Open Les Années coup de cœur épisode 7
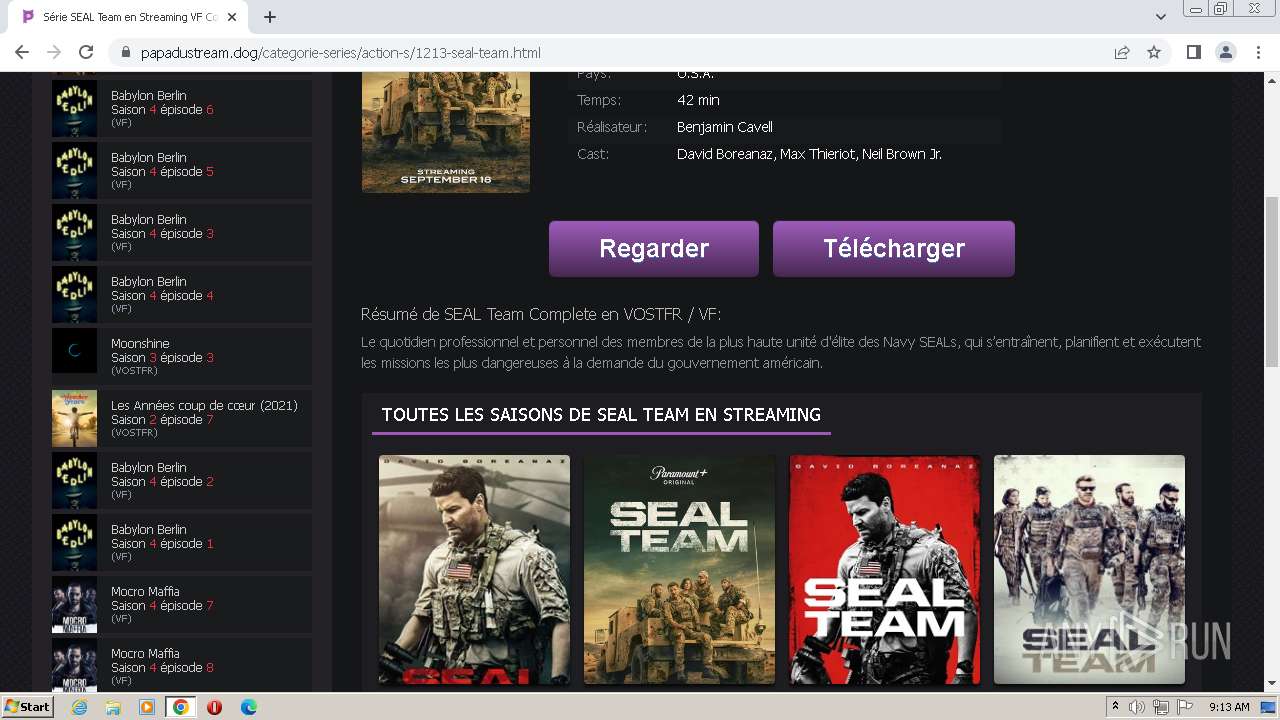 tap(182, 418)
